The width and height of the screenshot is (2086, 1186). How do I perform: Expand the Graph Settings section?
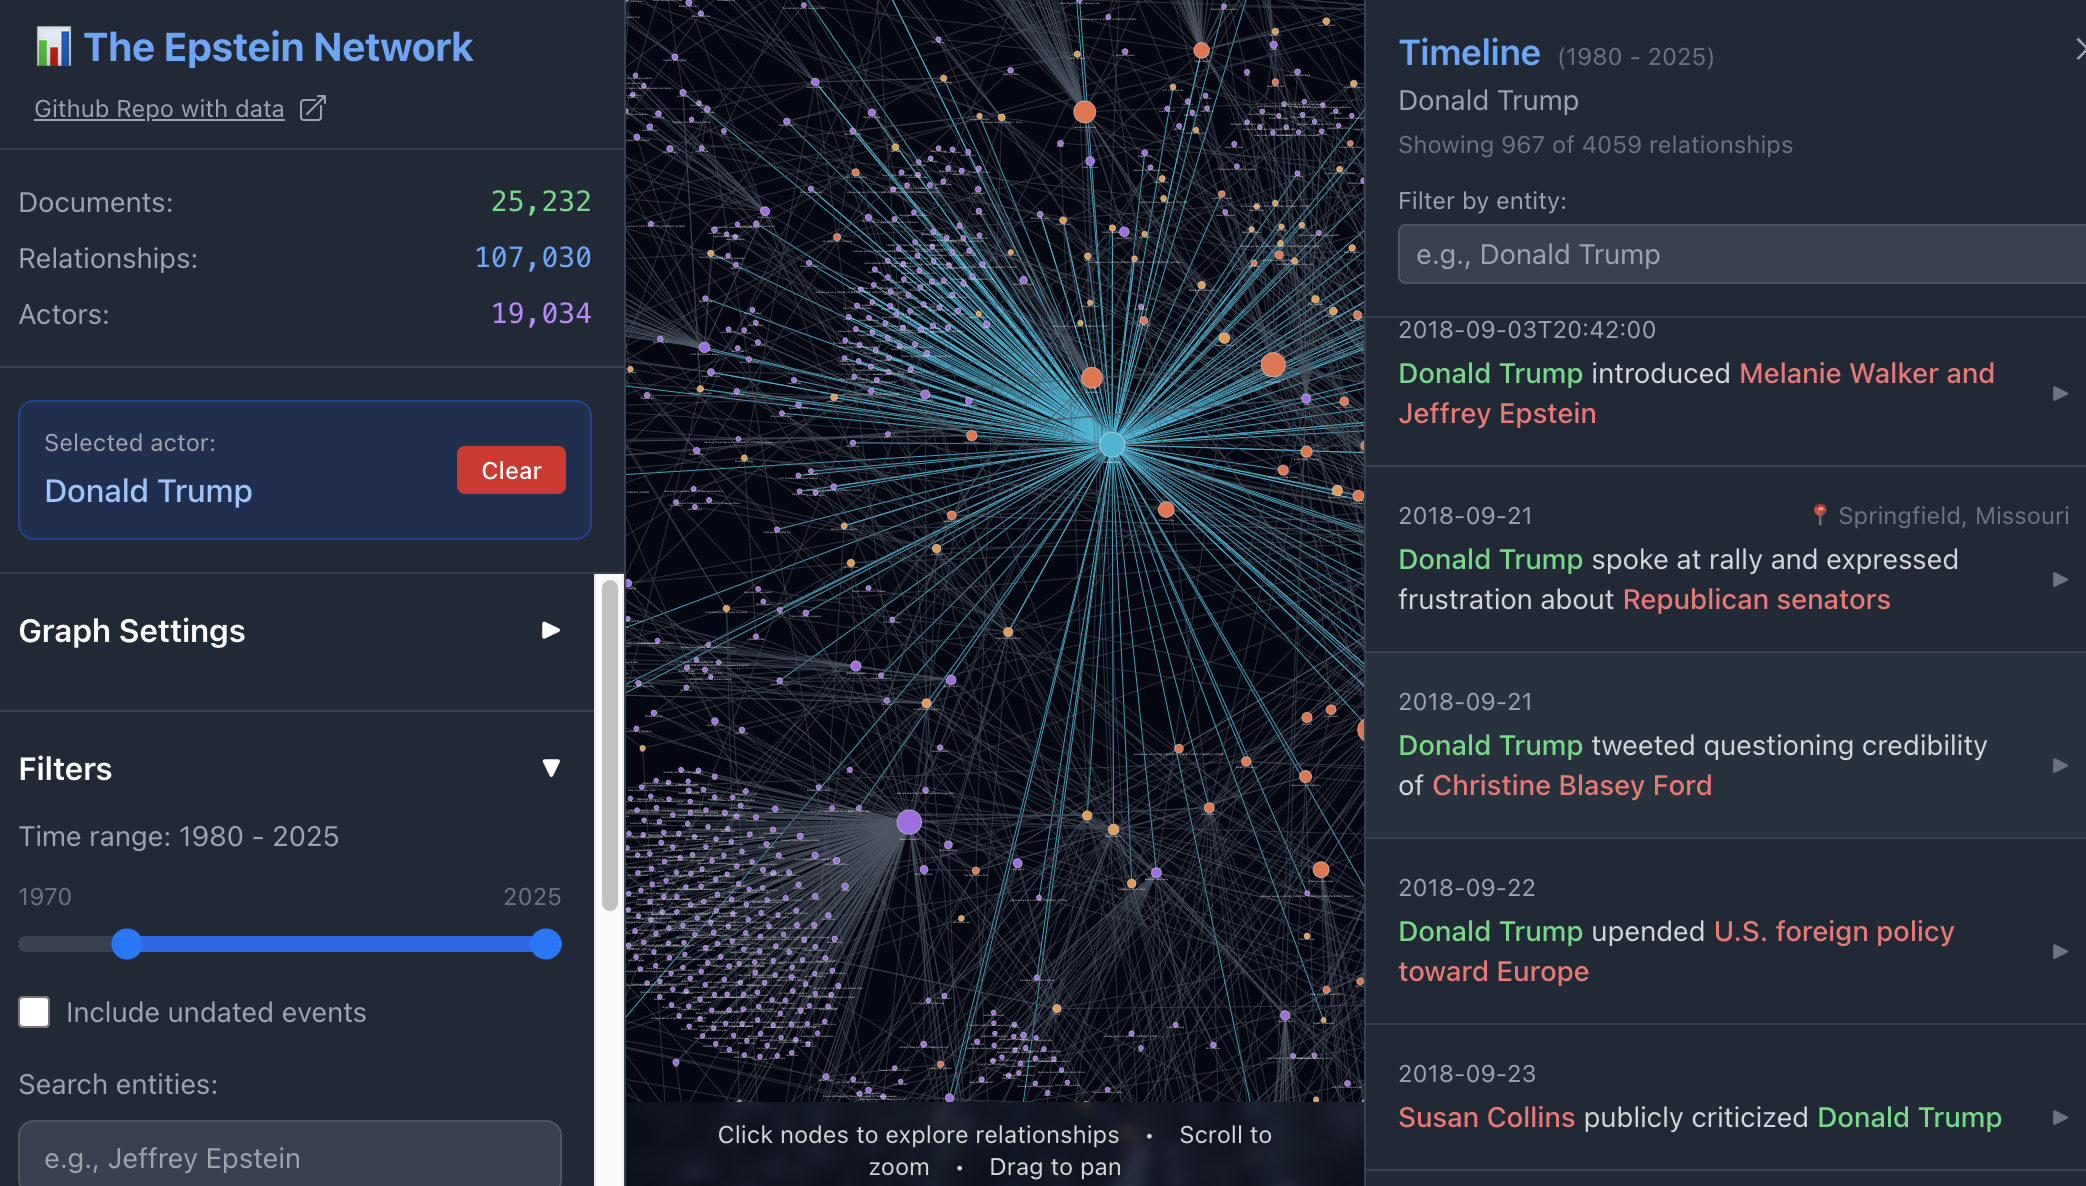(x=550, y=630)
